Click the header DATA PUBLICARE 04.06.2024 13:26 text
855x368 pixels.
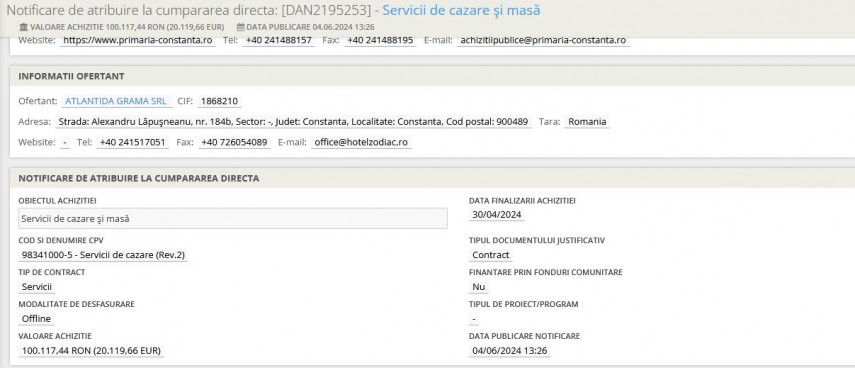(310, 27)
